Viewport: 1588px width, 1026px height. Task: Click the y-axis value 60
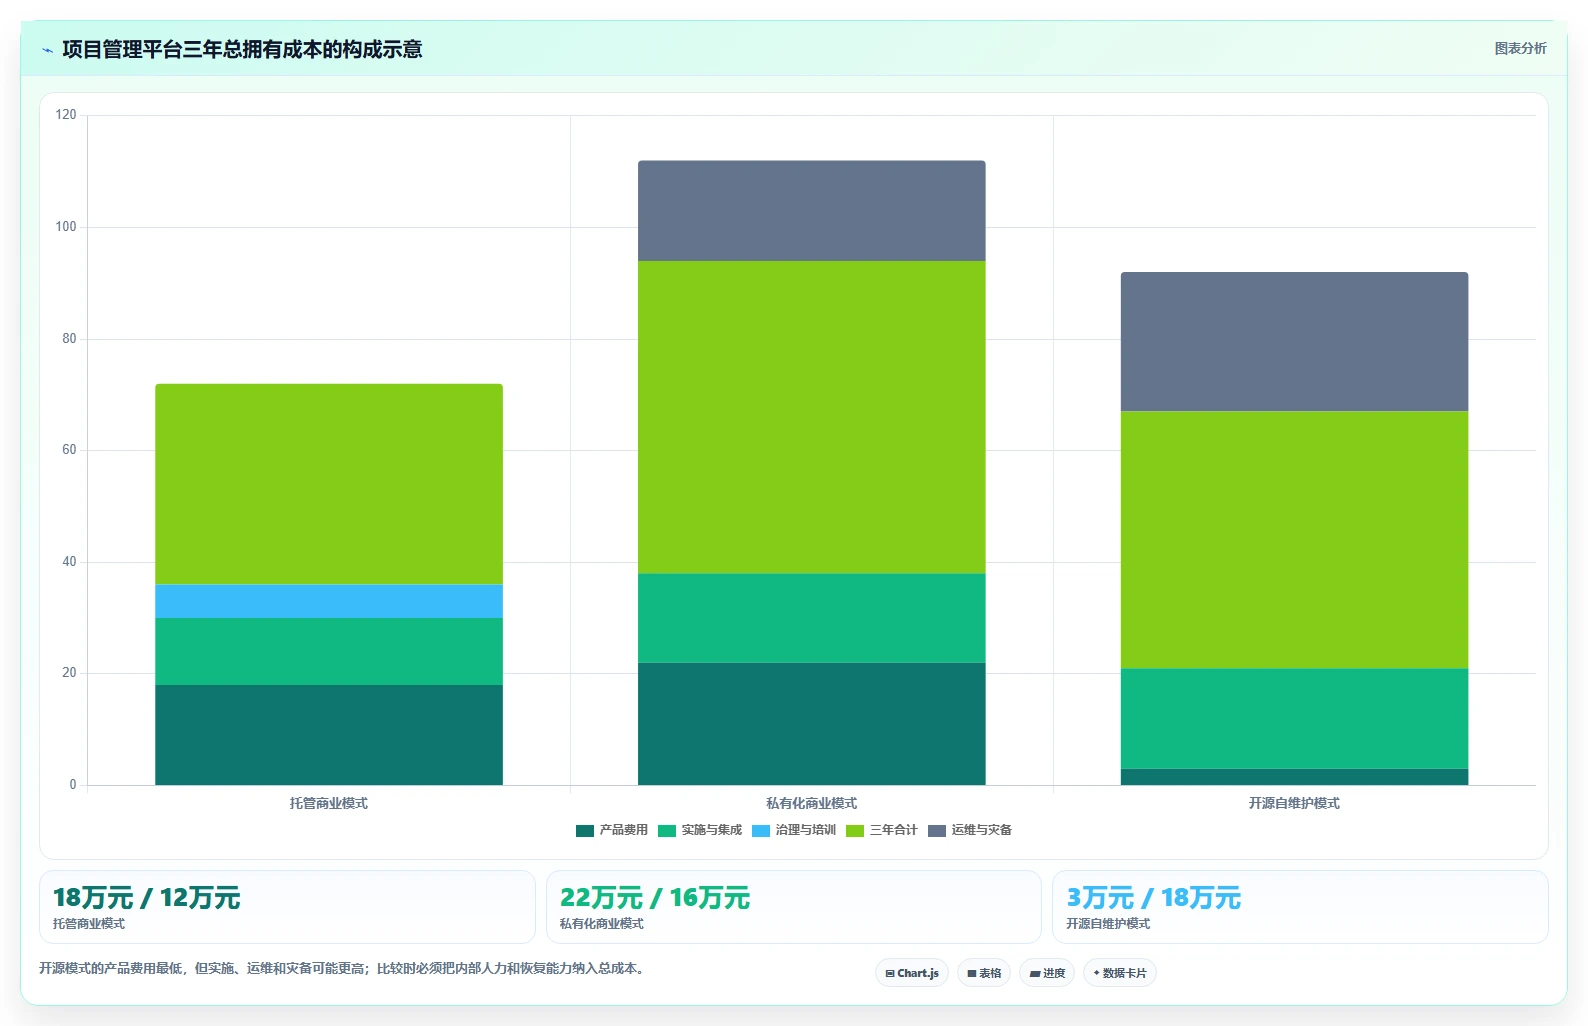(69, 450)
